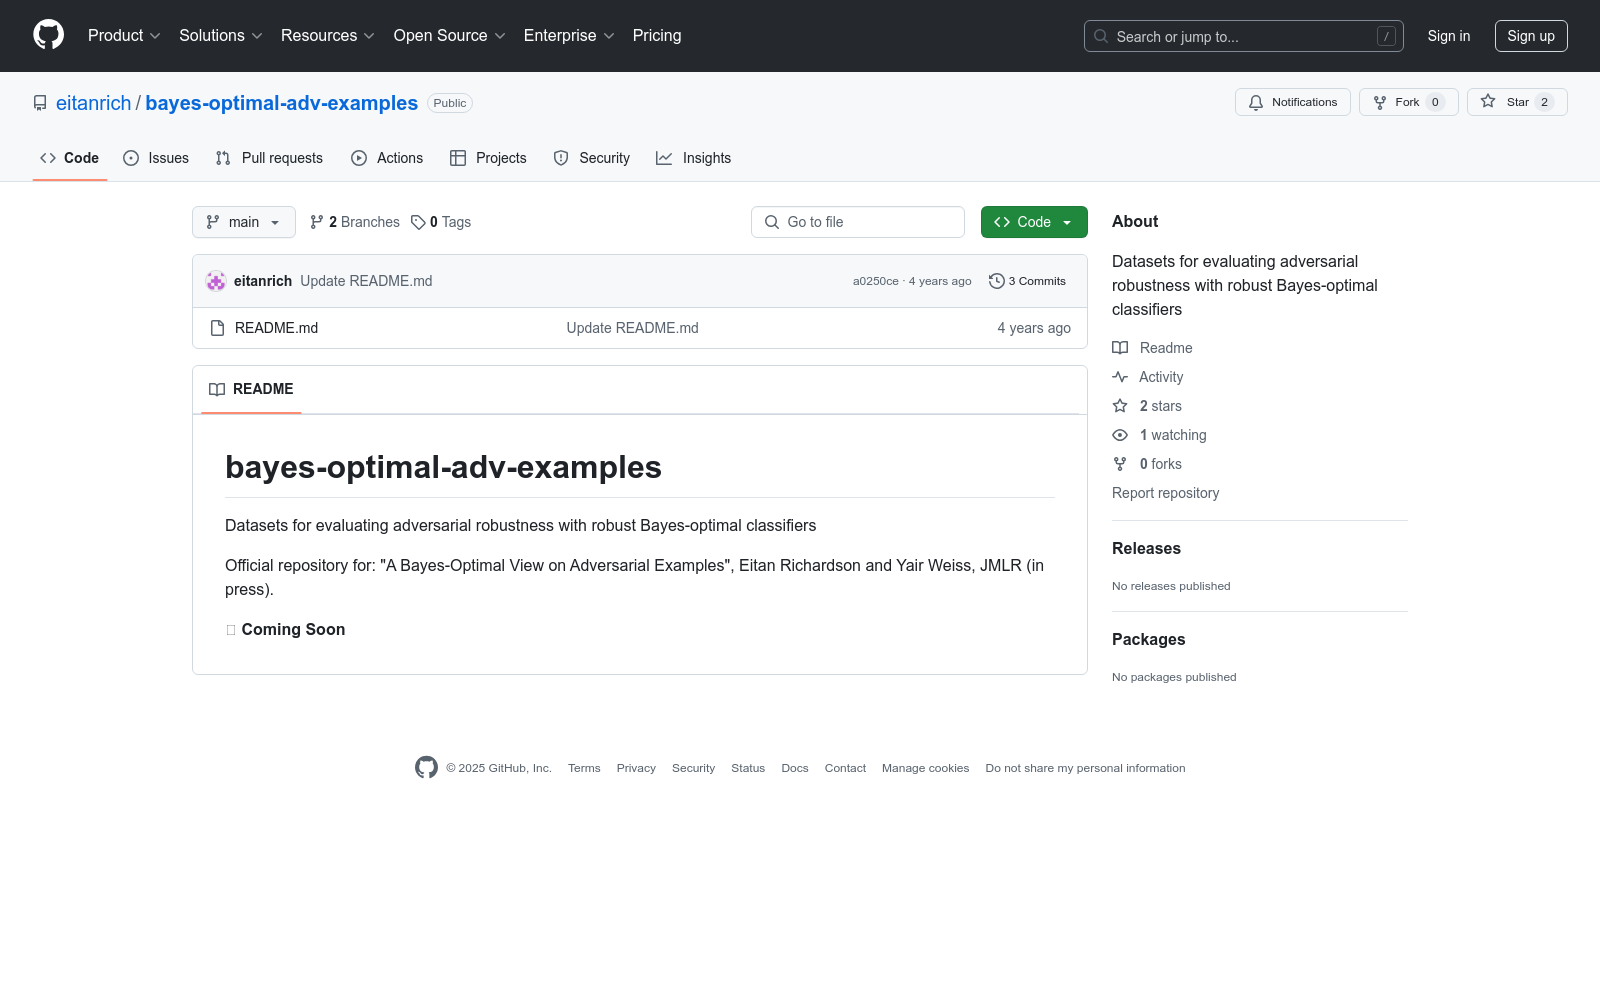
Task: Click the Sign up button
Action: click(1530, 36)
